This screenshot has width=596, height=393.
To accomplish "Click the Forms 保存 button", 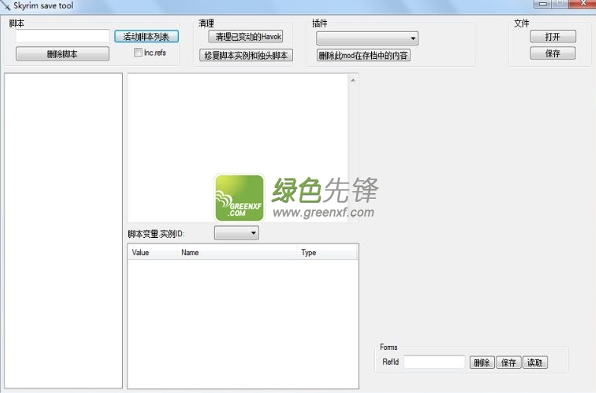I will (x=509, y=363).
